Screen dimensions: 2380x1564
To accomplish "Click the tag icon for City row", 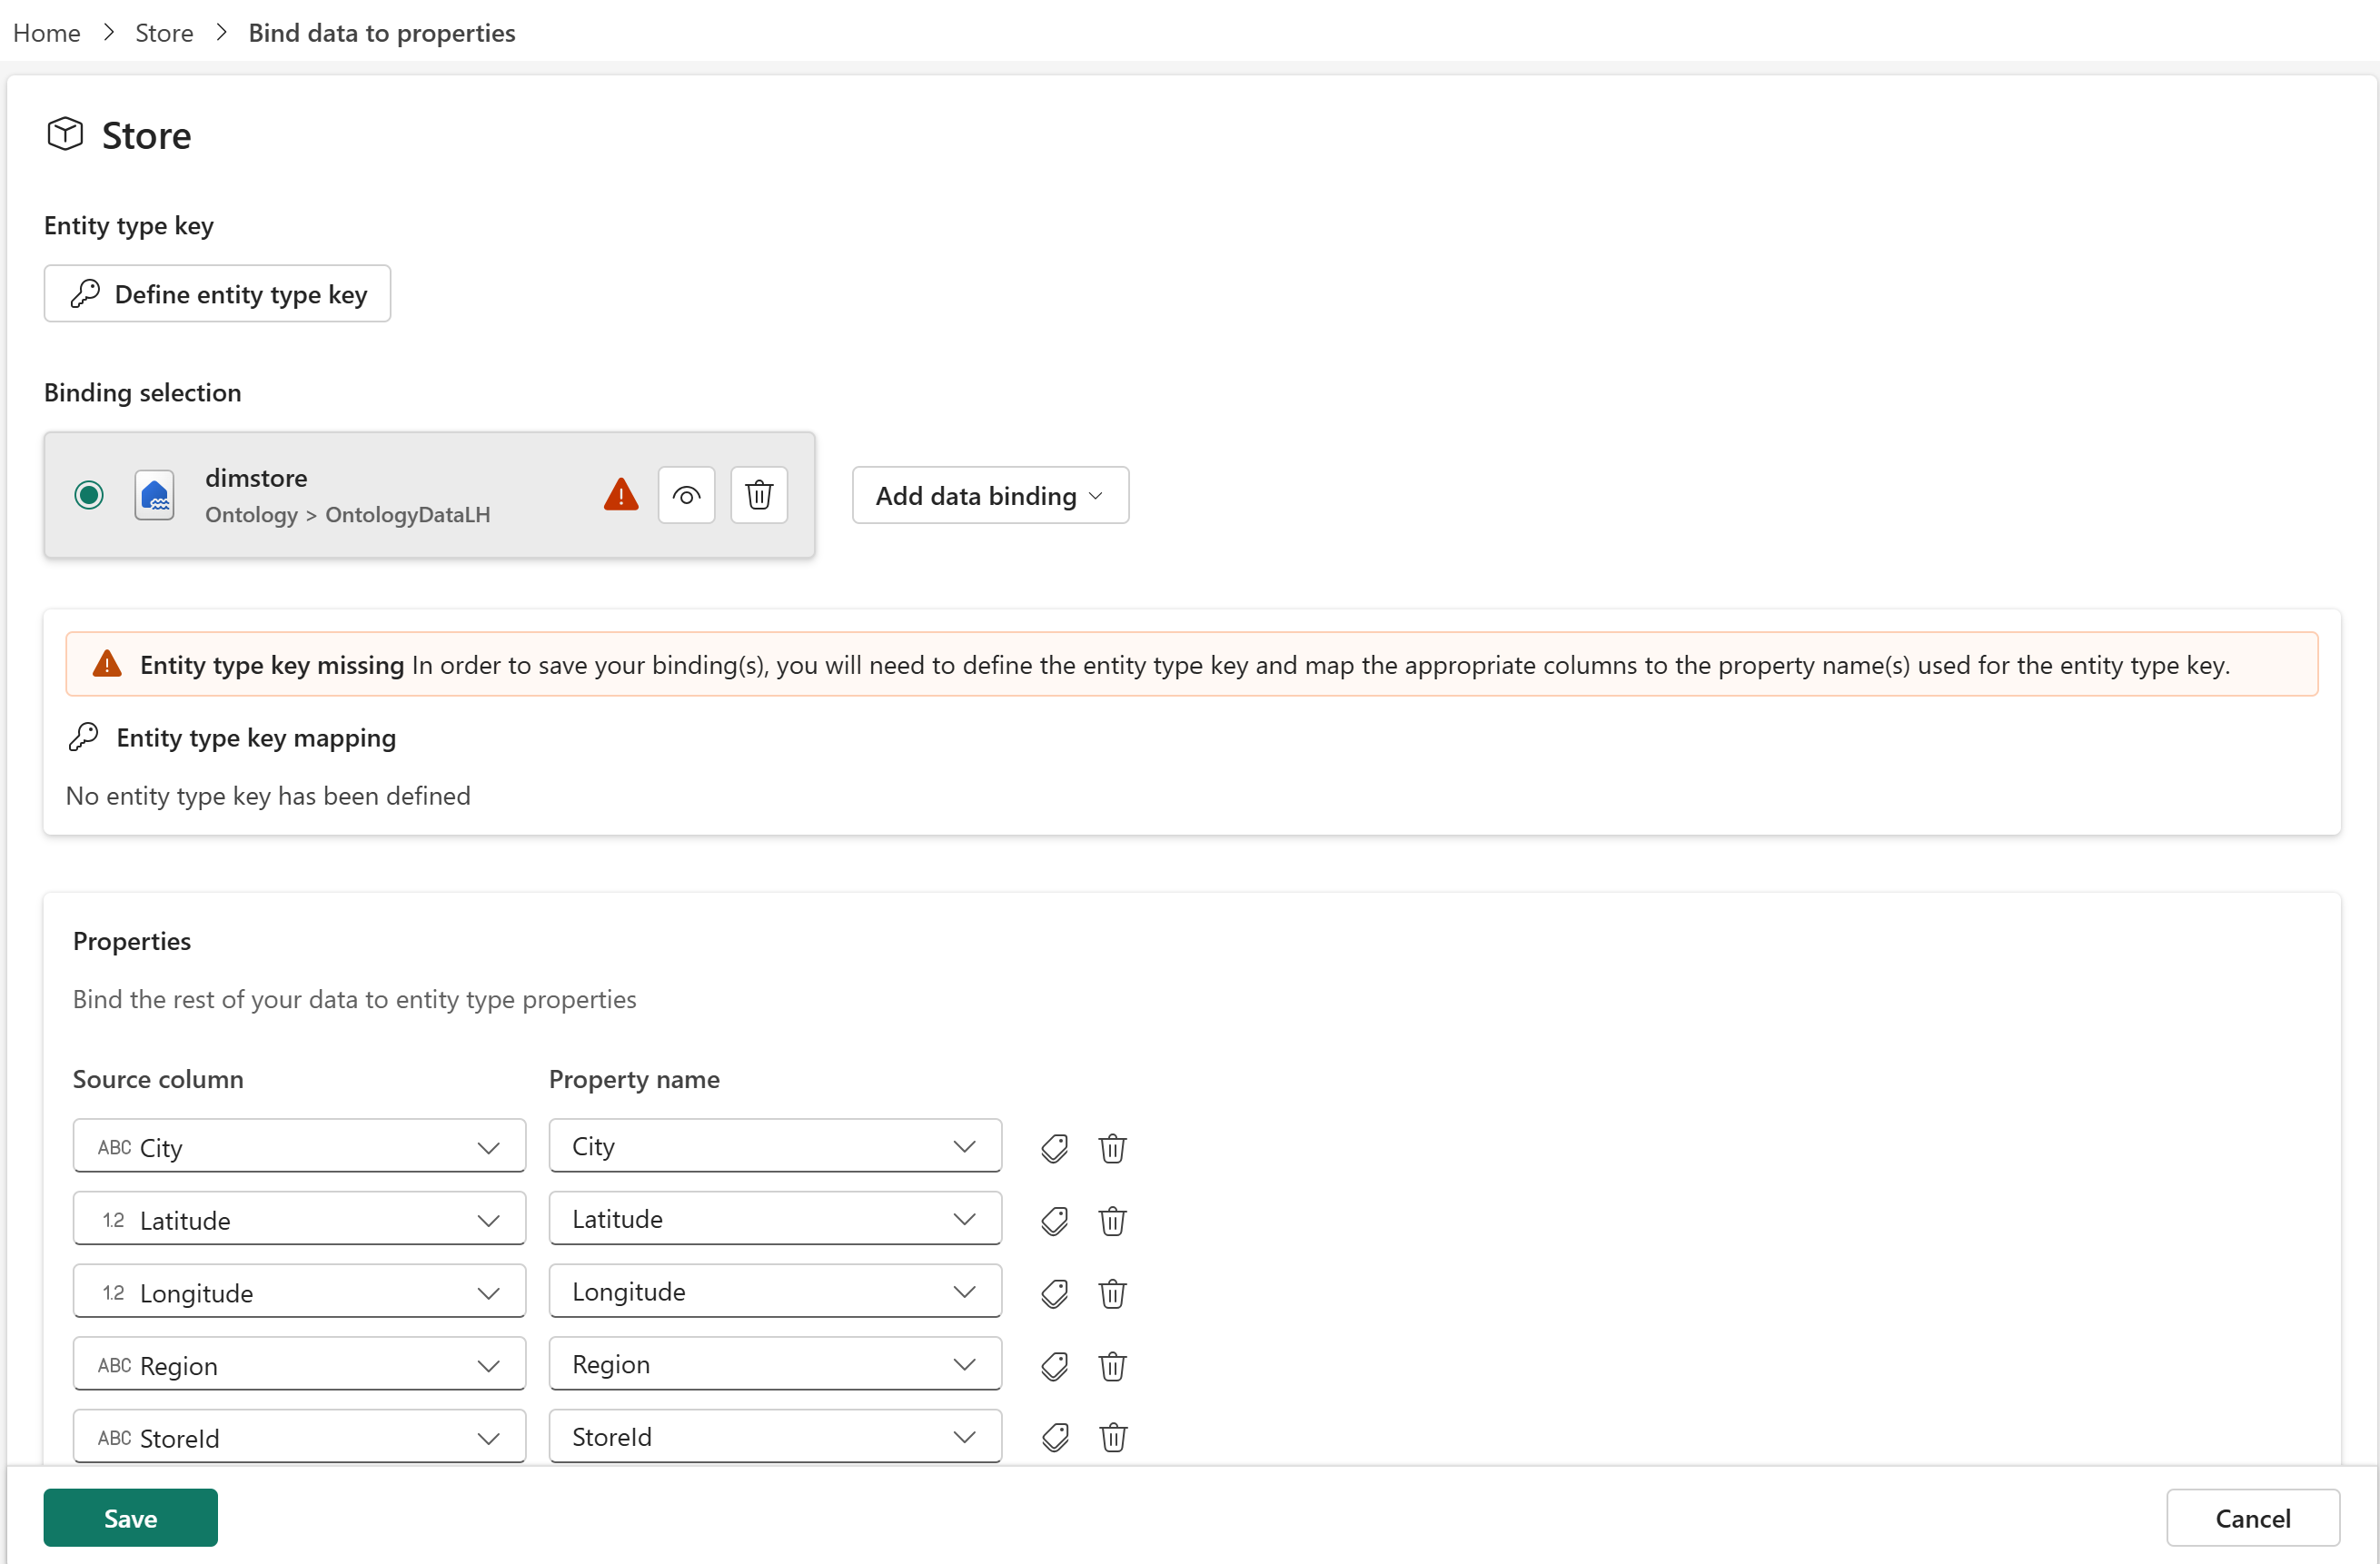I will point(1054,1147).
